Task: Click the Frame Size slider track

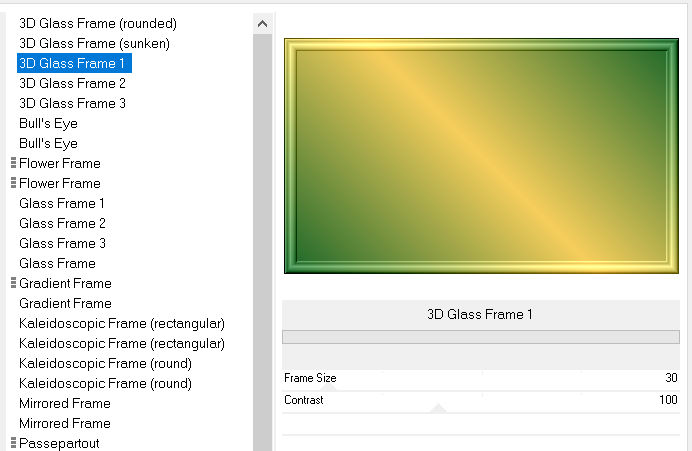Action: 480,379
